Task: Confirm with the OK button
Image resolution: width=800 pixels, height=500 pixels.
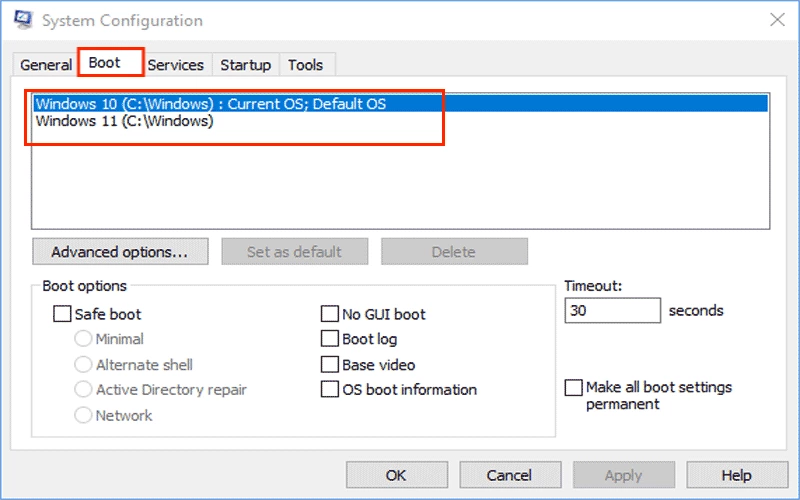Action: pyautogui.click(x=397, y=475)
